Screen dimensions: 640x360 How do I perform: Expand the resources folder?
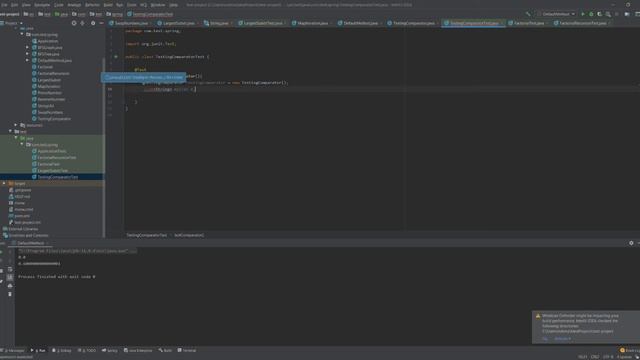pos(16,125)
